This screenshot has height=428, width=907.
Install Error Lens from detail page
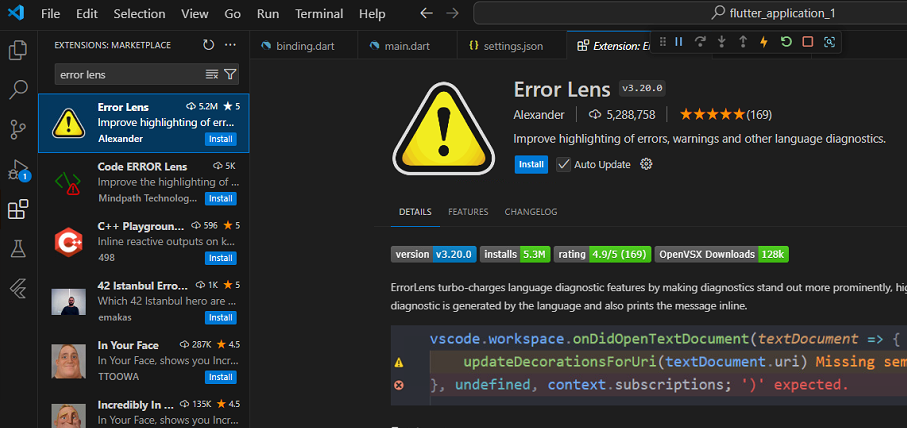[x=530, y=164]
